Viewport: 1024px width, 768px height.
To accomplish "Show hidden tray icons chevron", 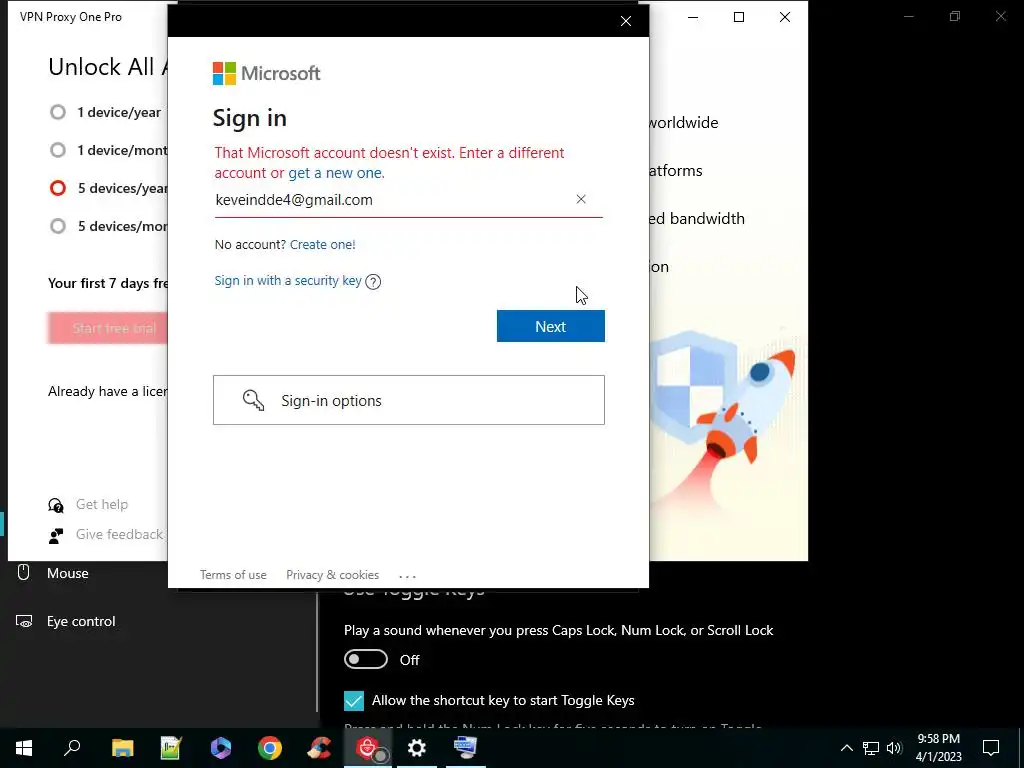I will coord(846,748).
